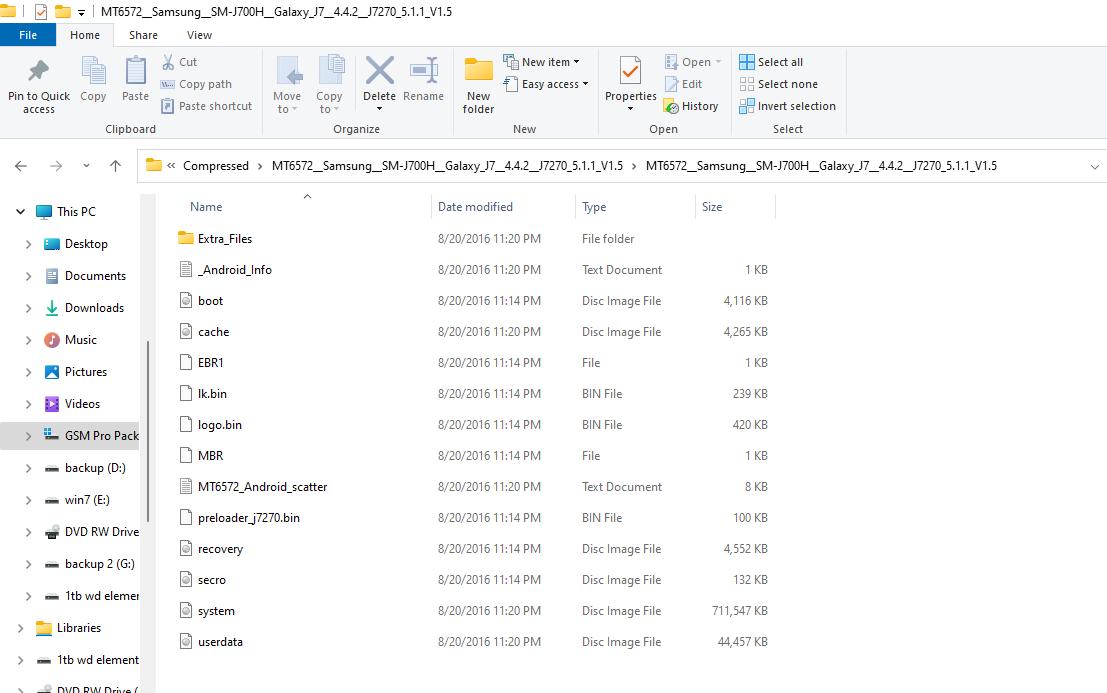Viewport: 1107px width, 693px height.
Task: Click the Extra_Files folder icon
Action: [x=186, y=238]
